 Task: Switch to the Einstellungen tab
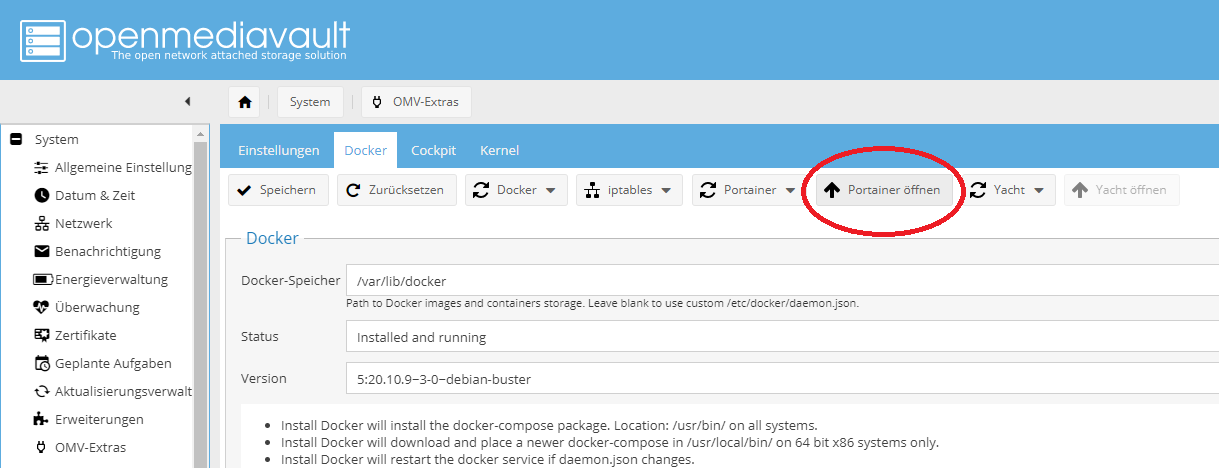tap(279, 150)
